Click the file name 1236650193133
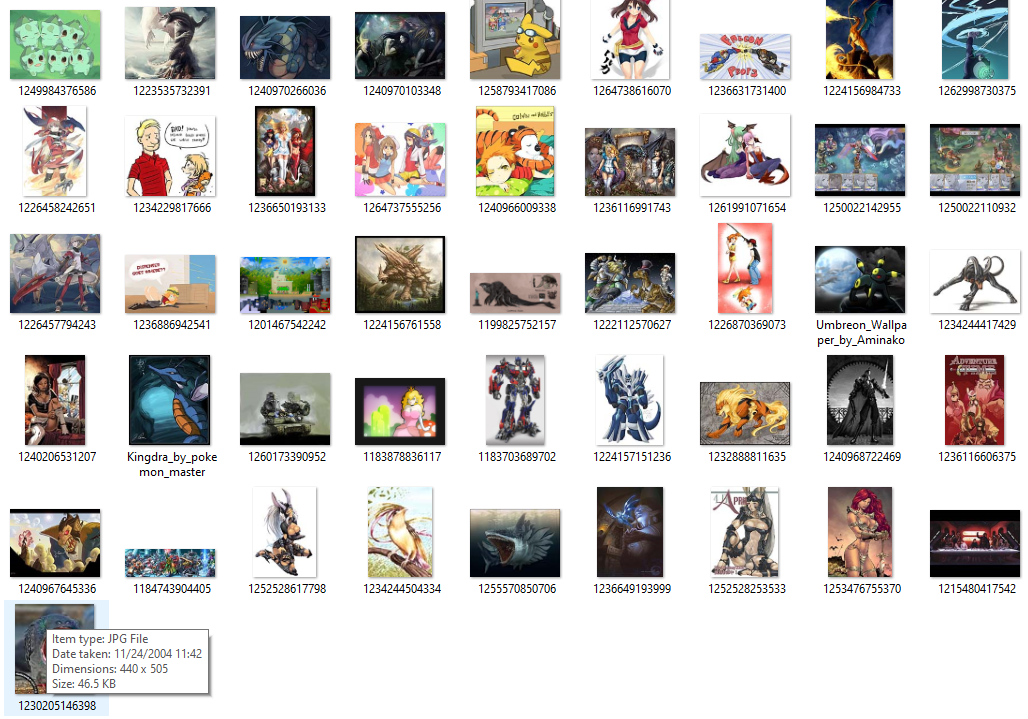The height and width of the screenshot is (719, 1028). 287,208
